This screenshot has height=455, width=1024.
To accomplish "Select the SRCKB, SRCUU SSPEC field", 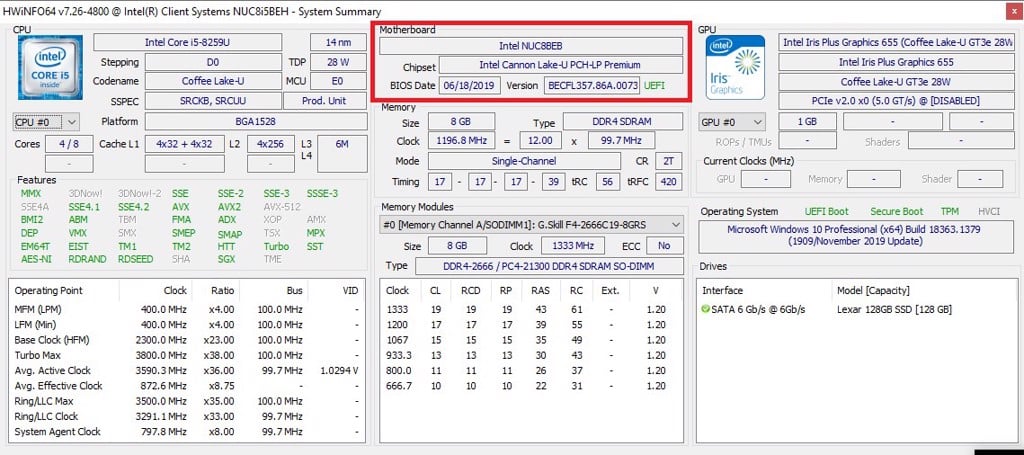I will [213, 101].
